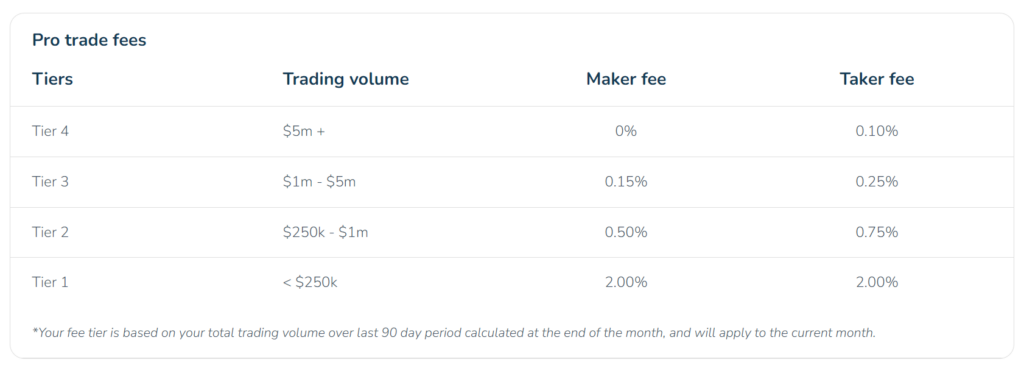The height and width of the screenshot is (368, 1024).
Task: Click the $1m - $5m volume cell
Action: pyautogui.click(x=319, y=181)
